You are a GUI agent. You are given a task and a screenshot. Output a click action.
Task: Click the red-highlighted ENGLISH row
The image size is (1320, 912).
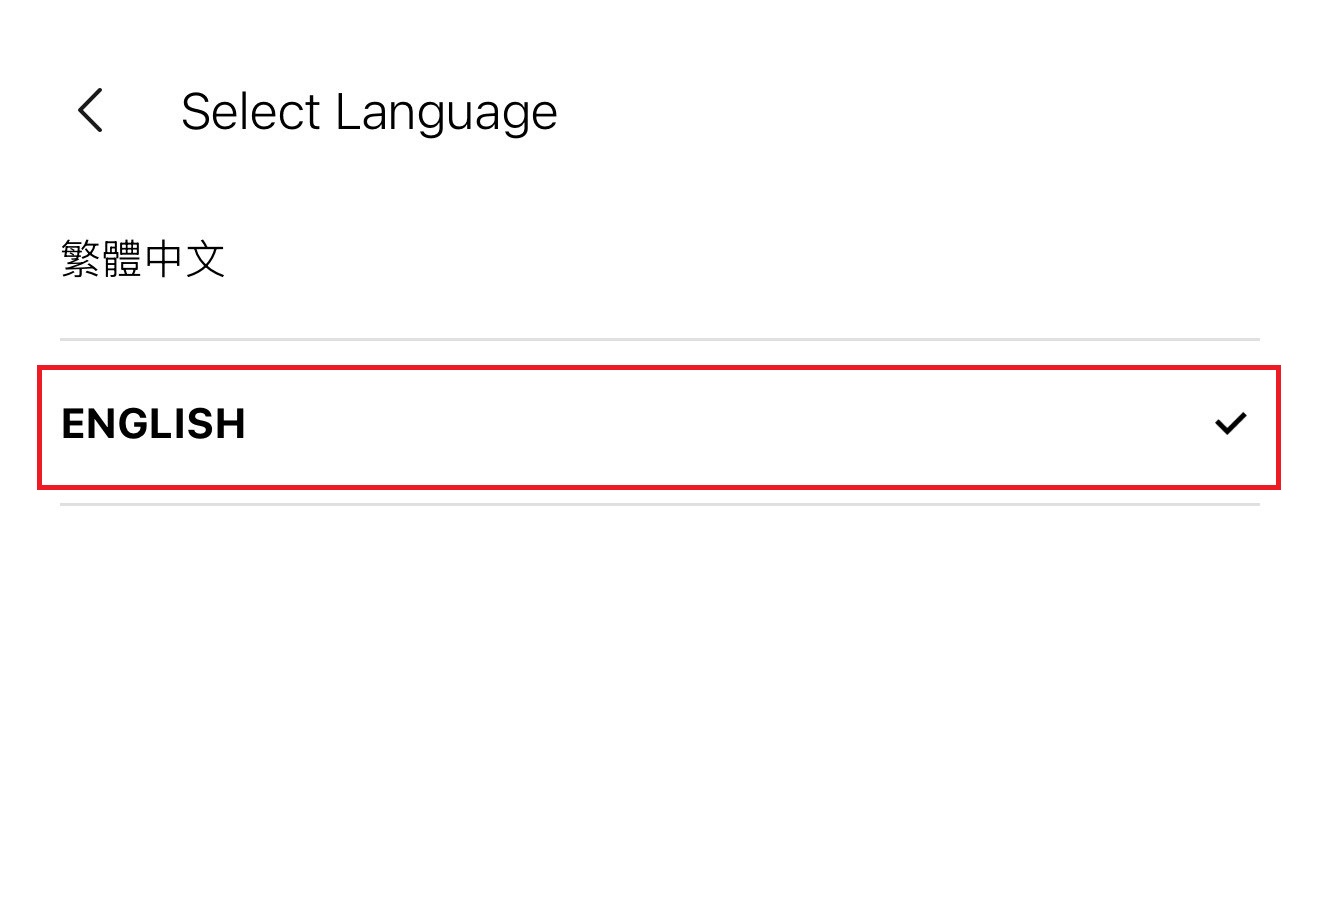coord(658,426)
